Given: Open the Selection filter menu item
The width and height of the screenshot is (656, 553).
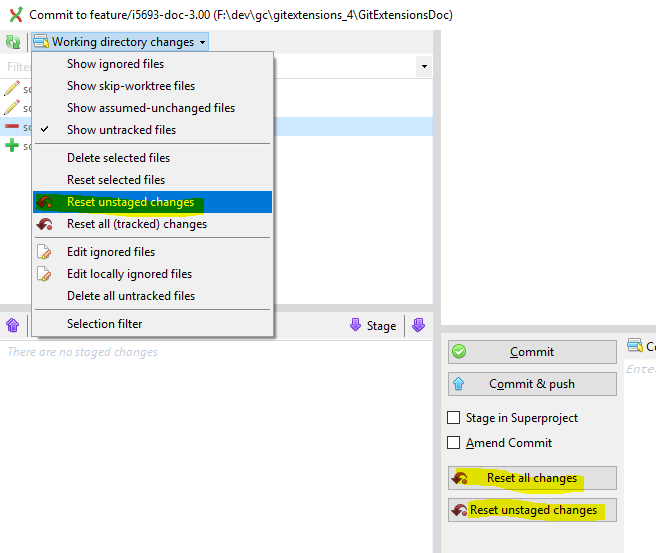Looking at the screenshot, I should (153, 324).
